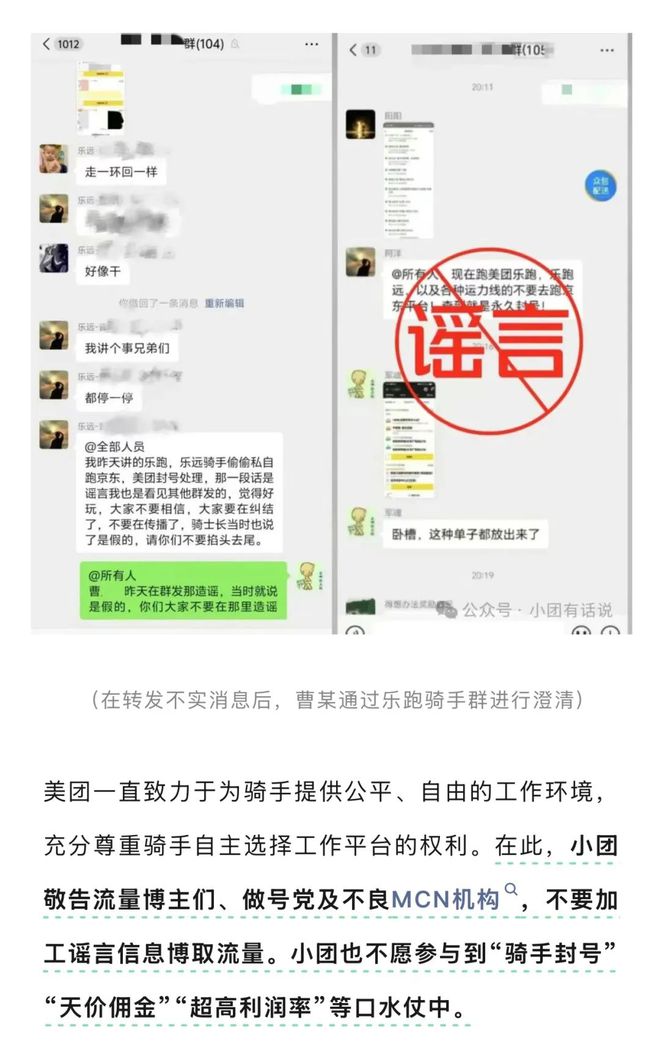Viewport: 660px width, 1055px height.
Task: Open the dark order screenshot thumbnail
Action: tap(408, 439)
